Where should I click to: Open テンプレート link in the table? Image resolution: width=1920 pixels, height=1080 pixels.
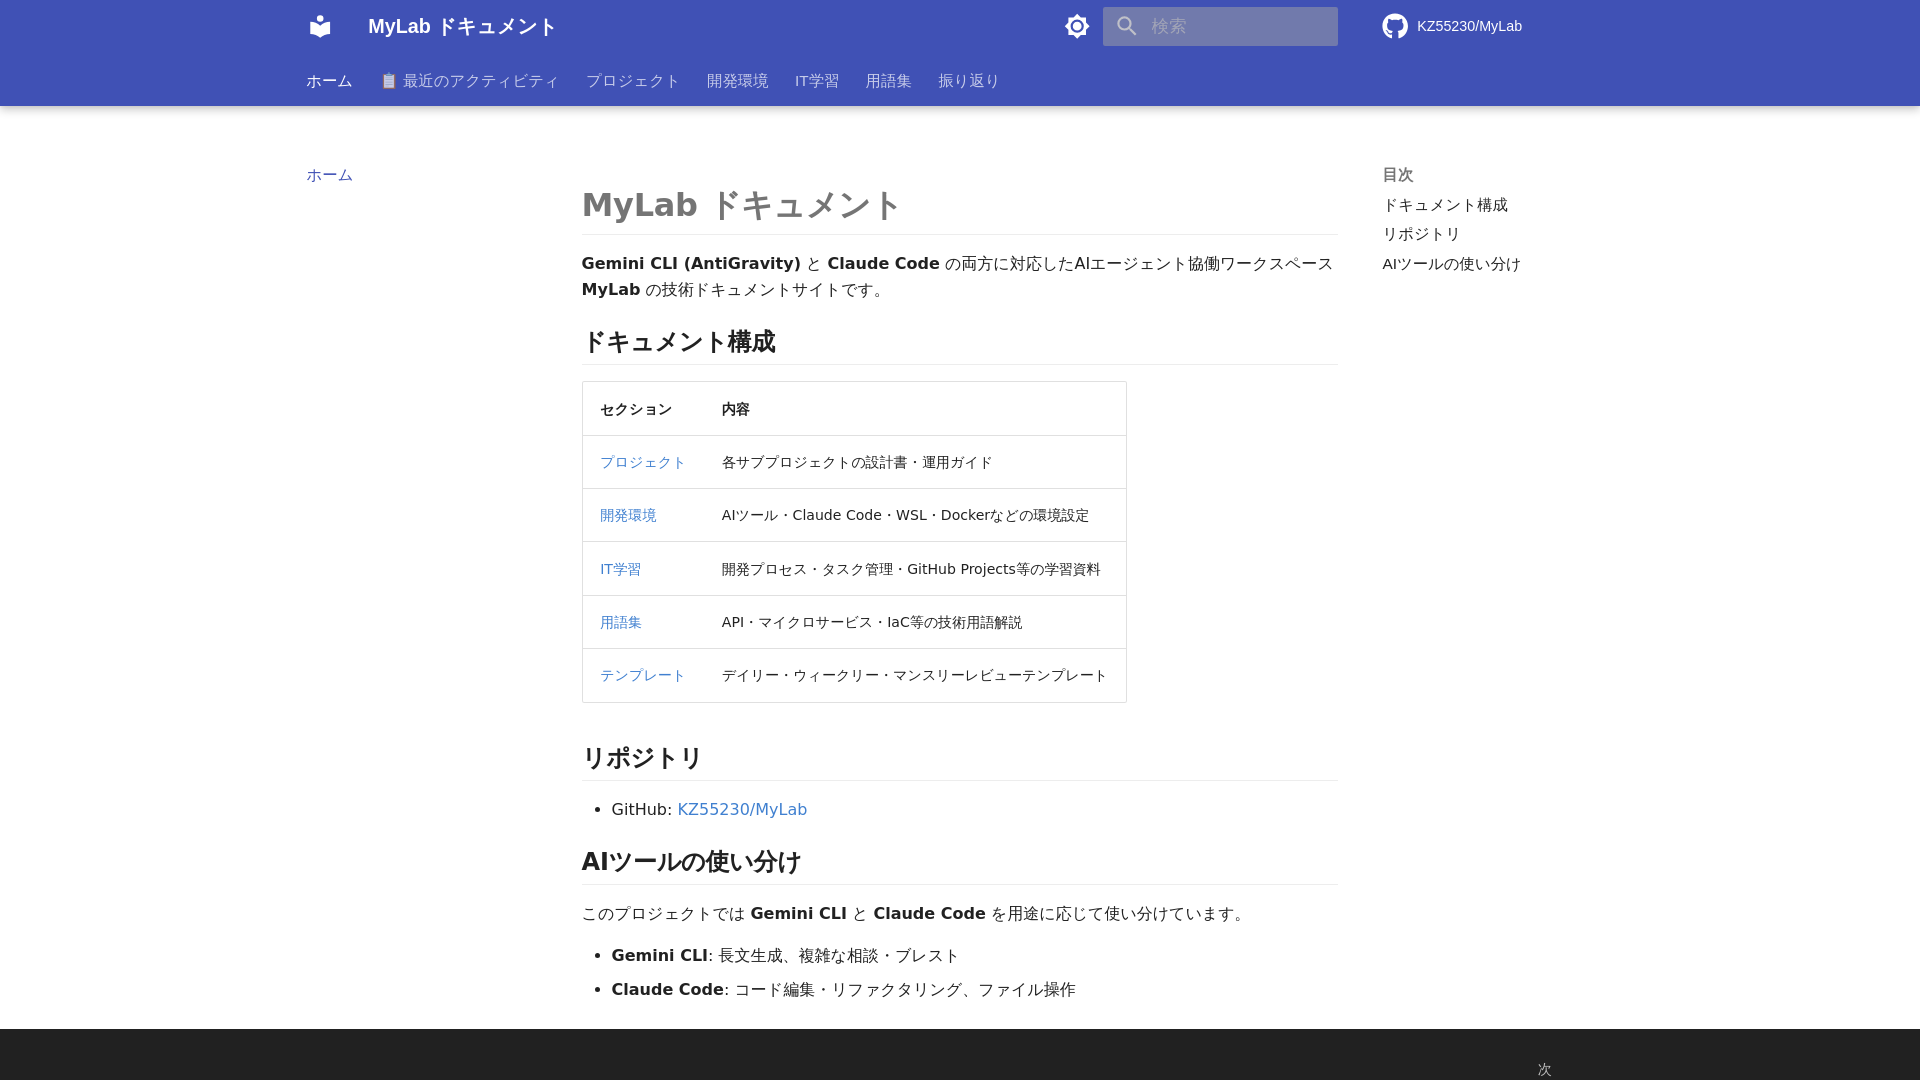click(x=642, y=675)
